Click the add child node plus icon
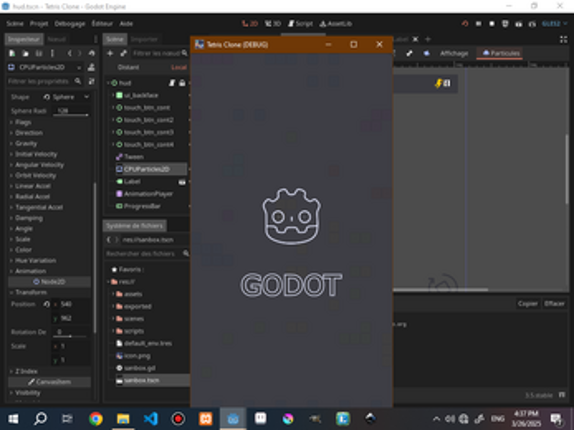Screen dimensions: 574x430 click(x=110, y=53)
